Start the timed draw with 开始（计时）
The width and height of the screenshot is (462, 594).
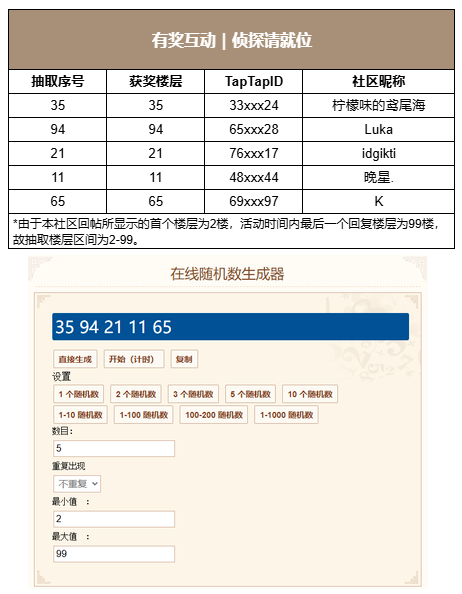tap(134, 359)
